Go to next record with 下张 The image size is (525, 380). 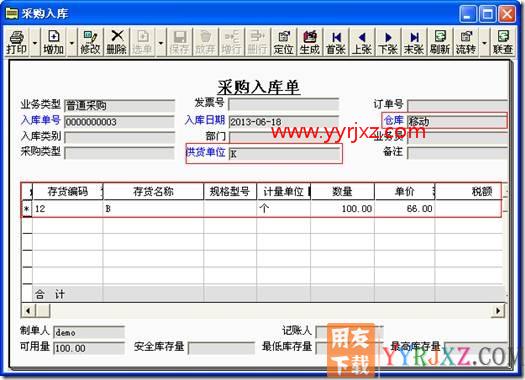pyautogui.click(x=388, y=42)
